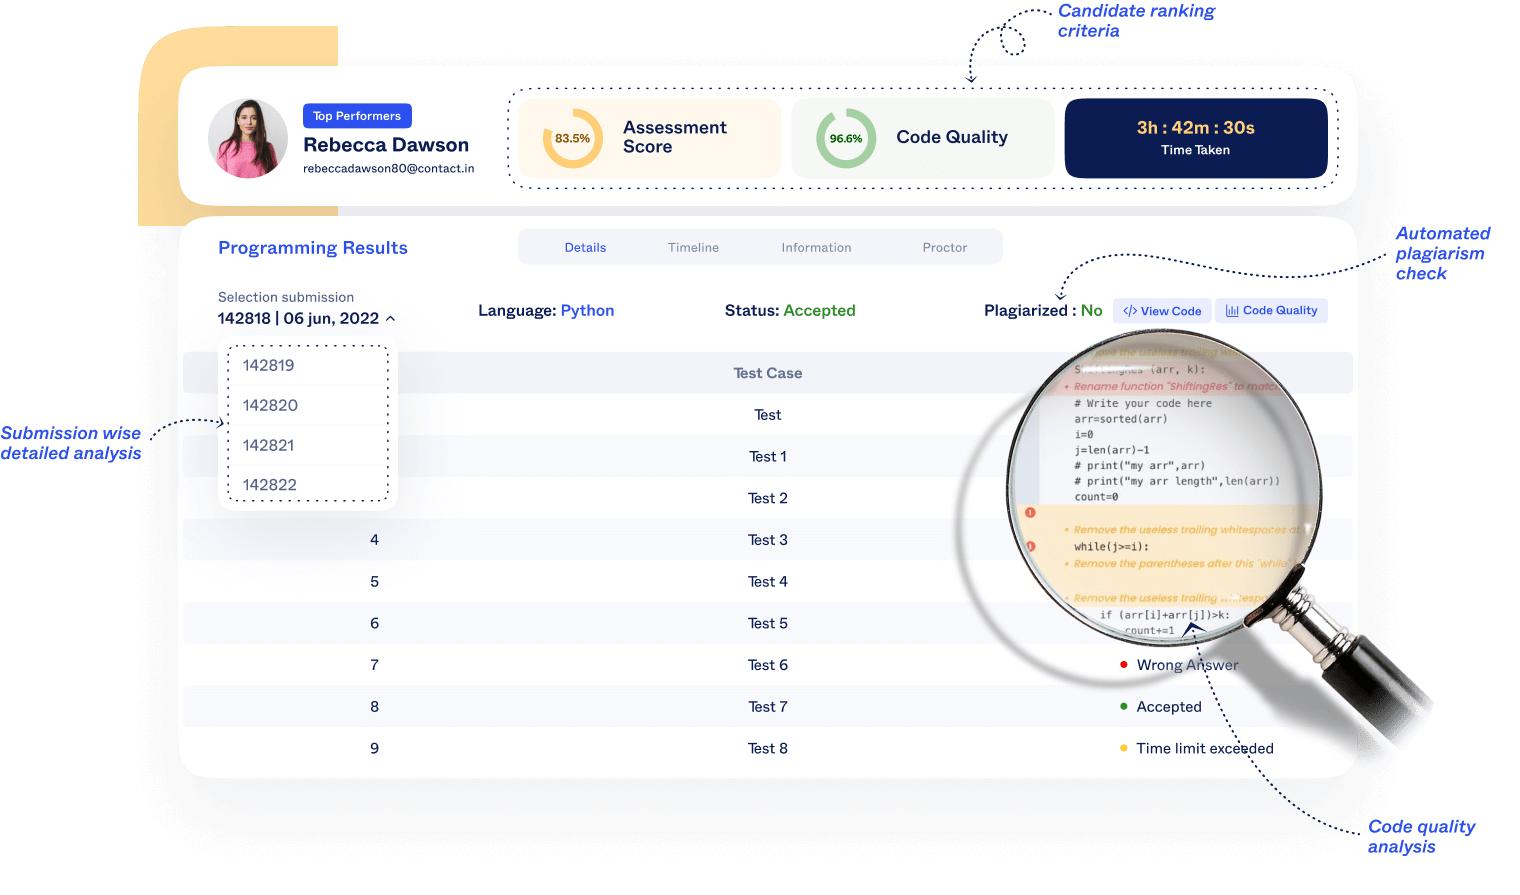
Task: Open the Proctor tab
Action: pos(944,247)
